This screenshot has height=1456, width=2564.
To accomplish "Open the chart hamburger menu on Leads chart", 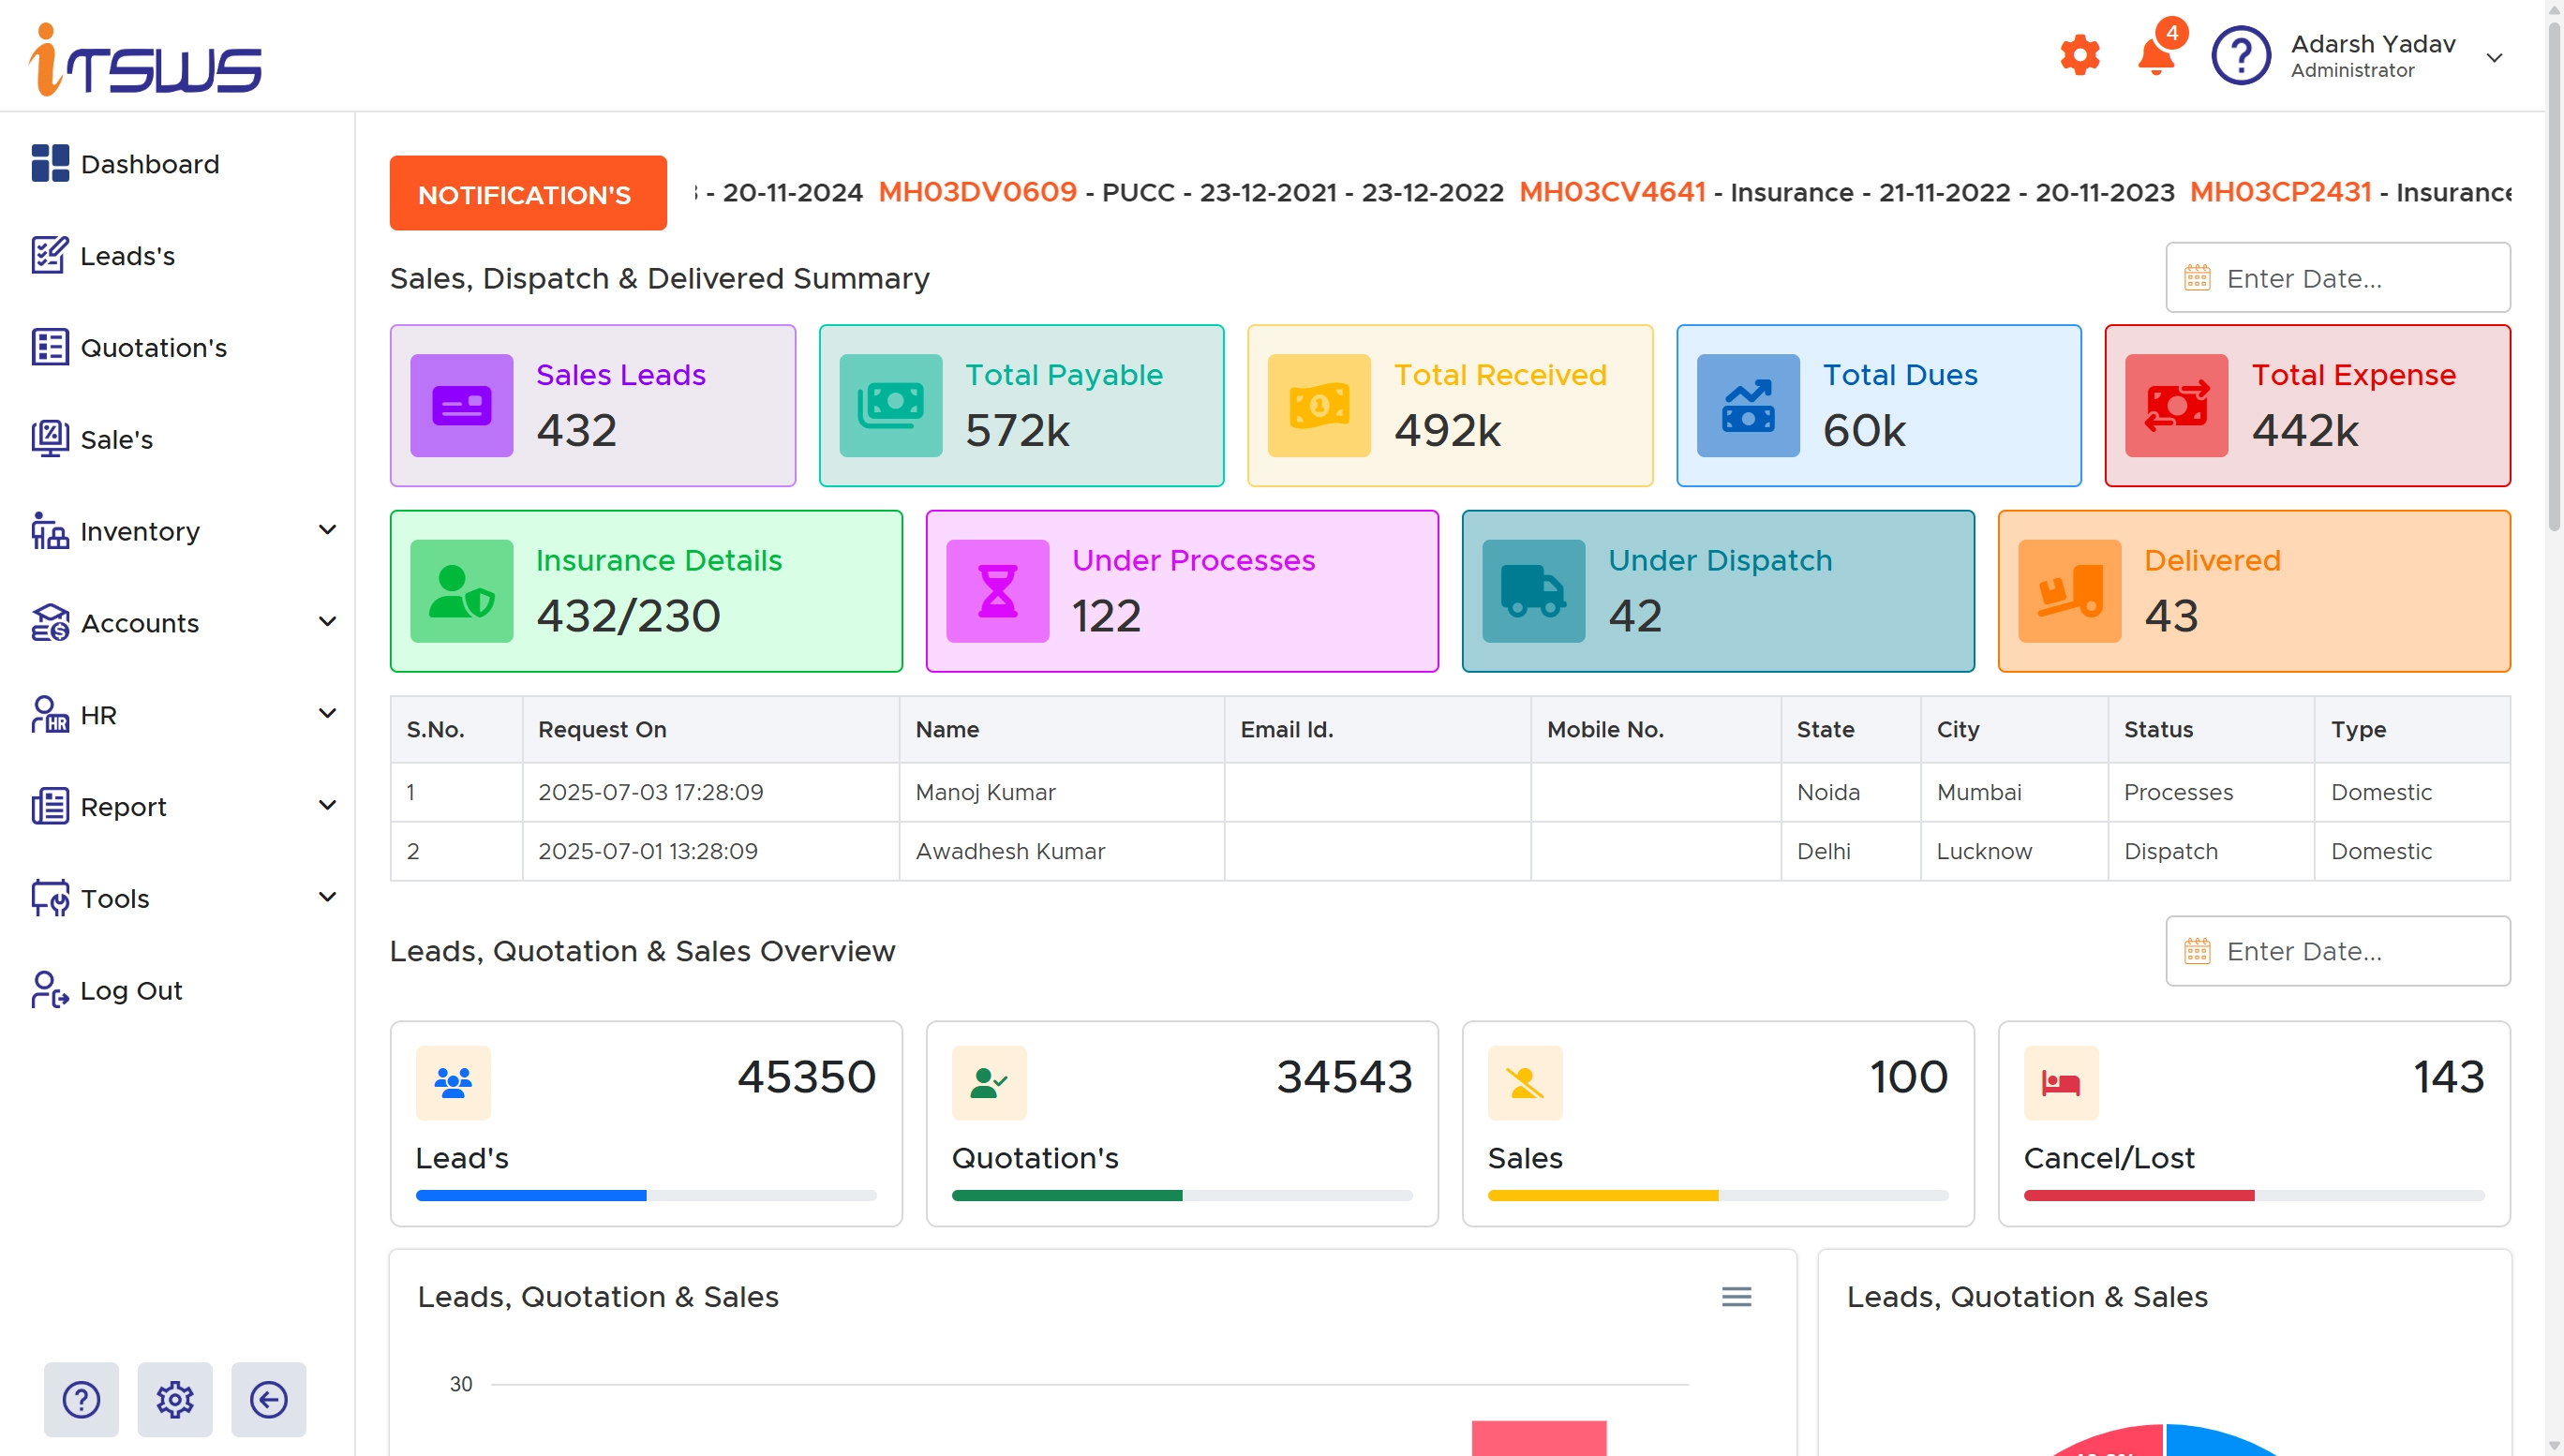I will [1737, 1295].
